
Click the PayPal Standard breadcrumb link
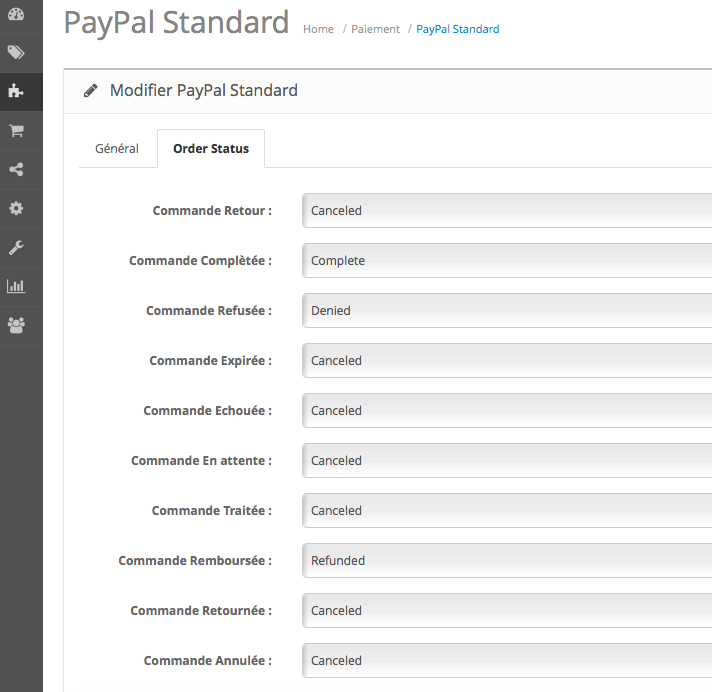coord(458,29)
